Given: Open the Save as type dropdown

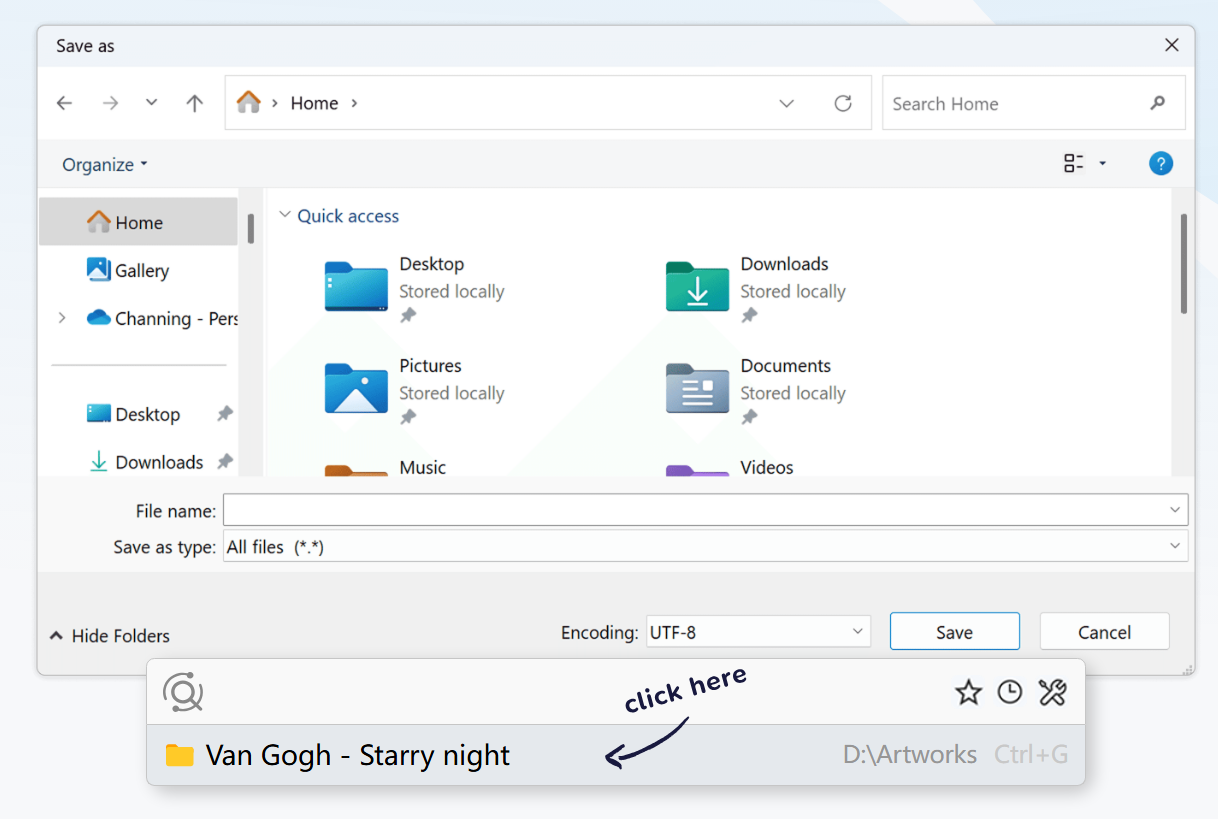Looking at the screenshot, I should (1176, 546).
